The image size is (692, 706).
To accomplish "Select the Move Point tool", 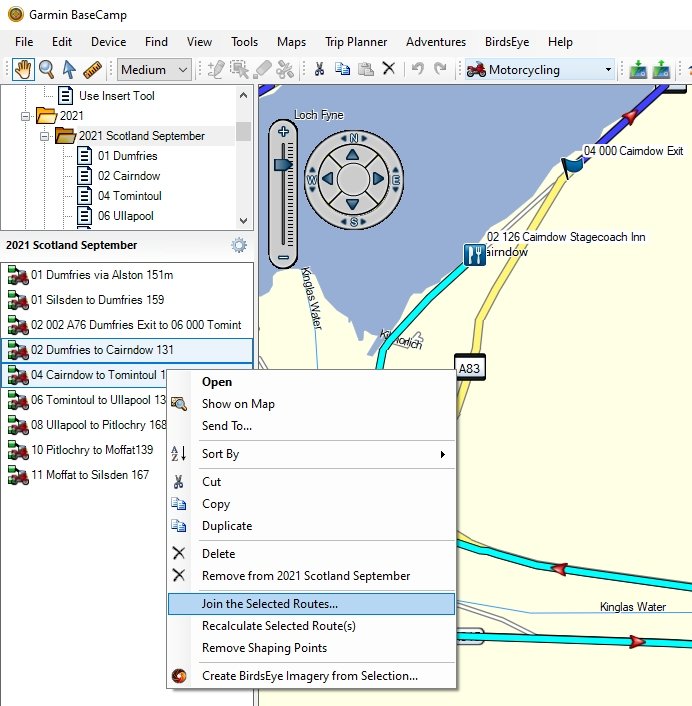I will [x=239, y=70].
